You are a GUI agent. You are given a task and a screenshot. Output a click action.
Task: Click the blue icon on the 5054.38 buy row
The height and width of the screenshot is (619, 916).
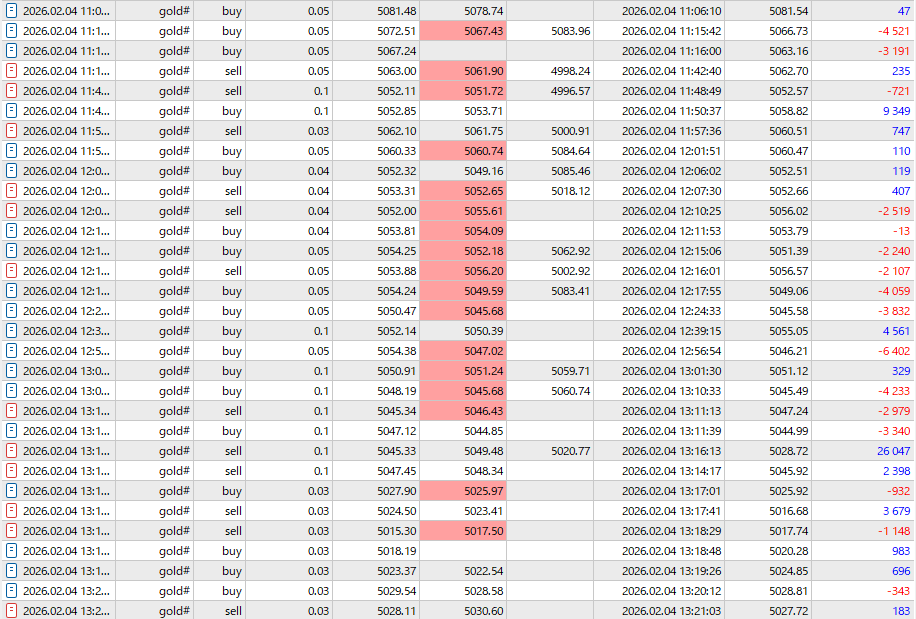click(x=11, y=351)
